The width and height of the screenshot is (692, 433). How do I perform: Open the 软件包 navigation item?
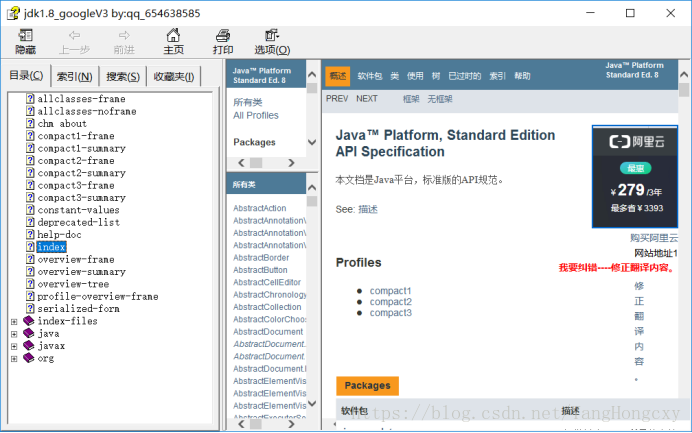pyautogui.click(x=369, y=76)
